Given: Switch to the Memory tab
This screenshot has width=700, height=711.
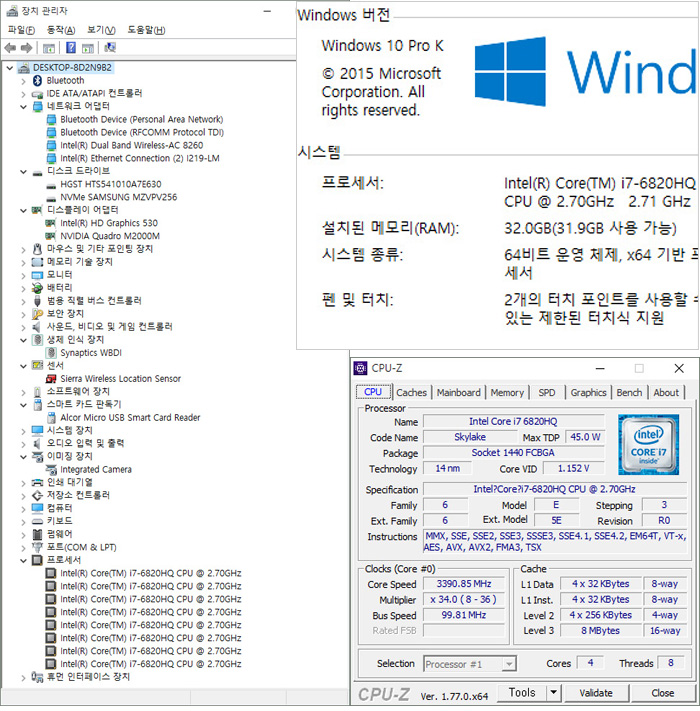Looking at the screenshot, I should pyautogui.click(x=507, y=393).
